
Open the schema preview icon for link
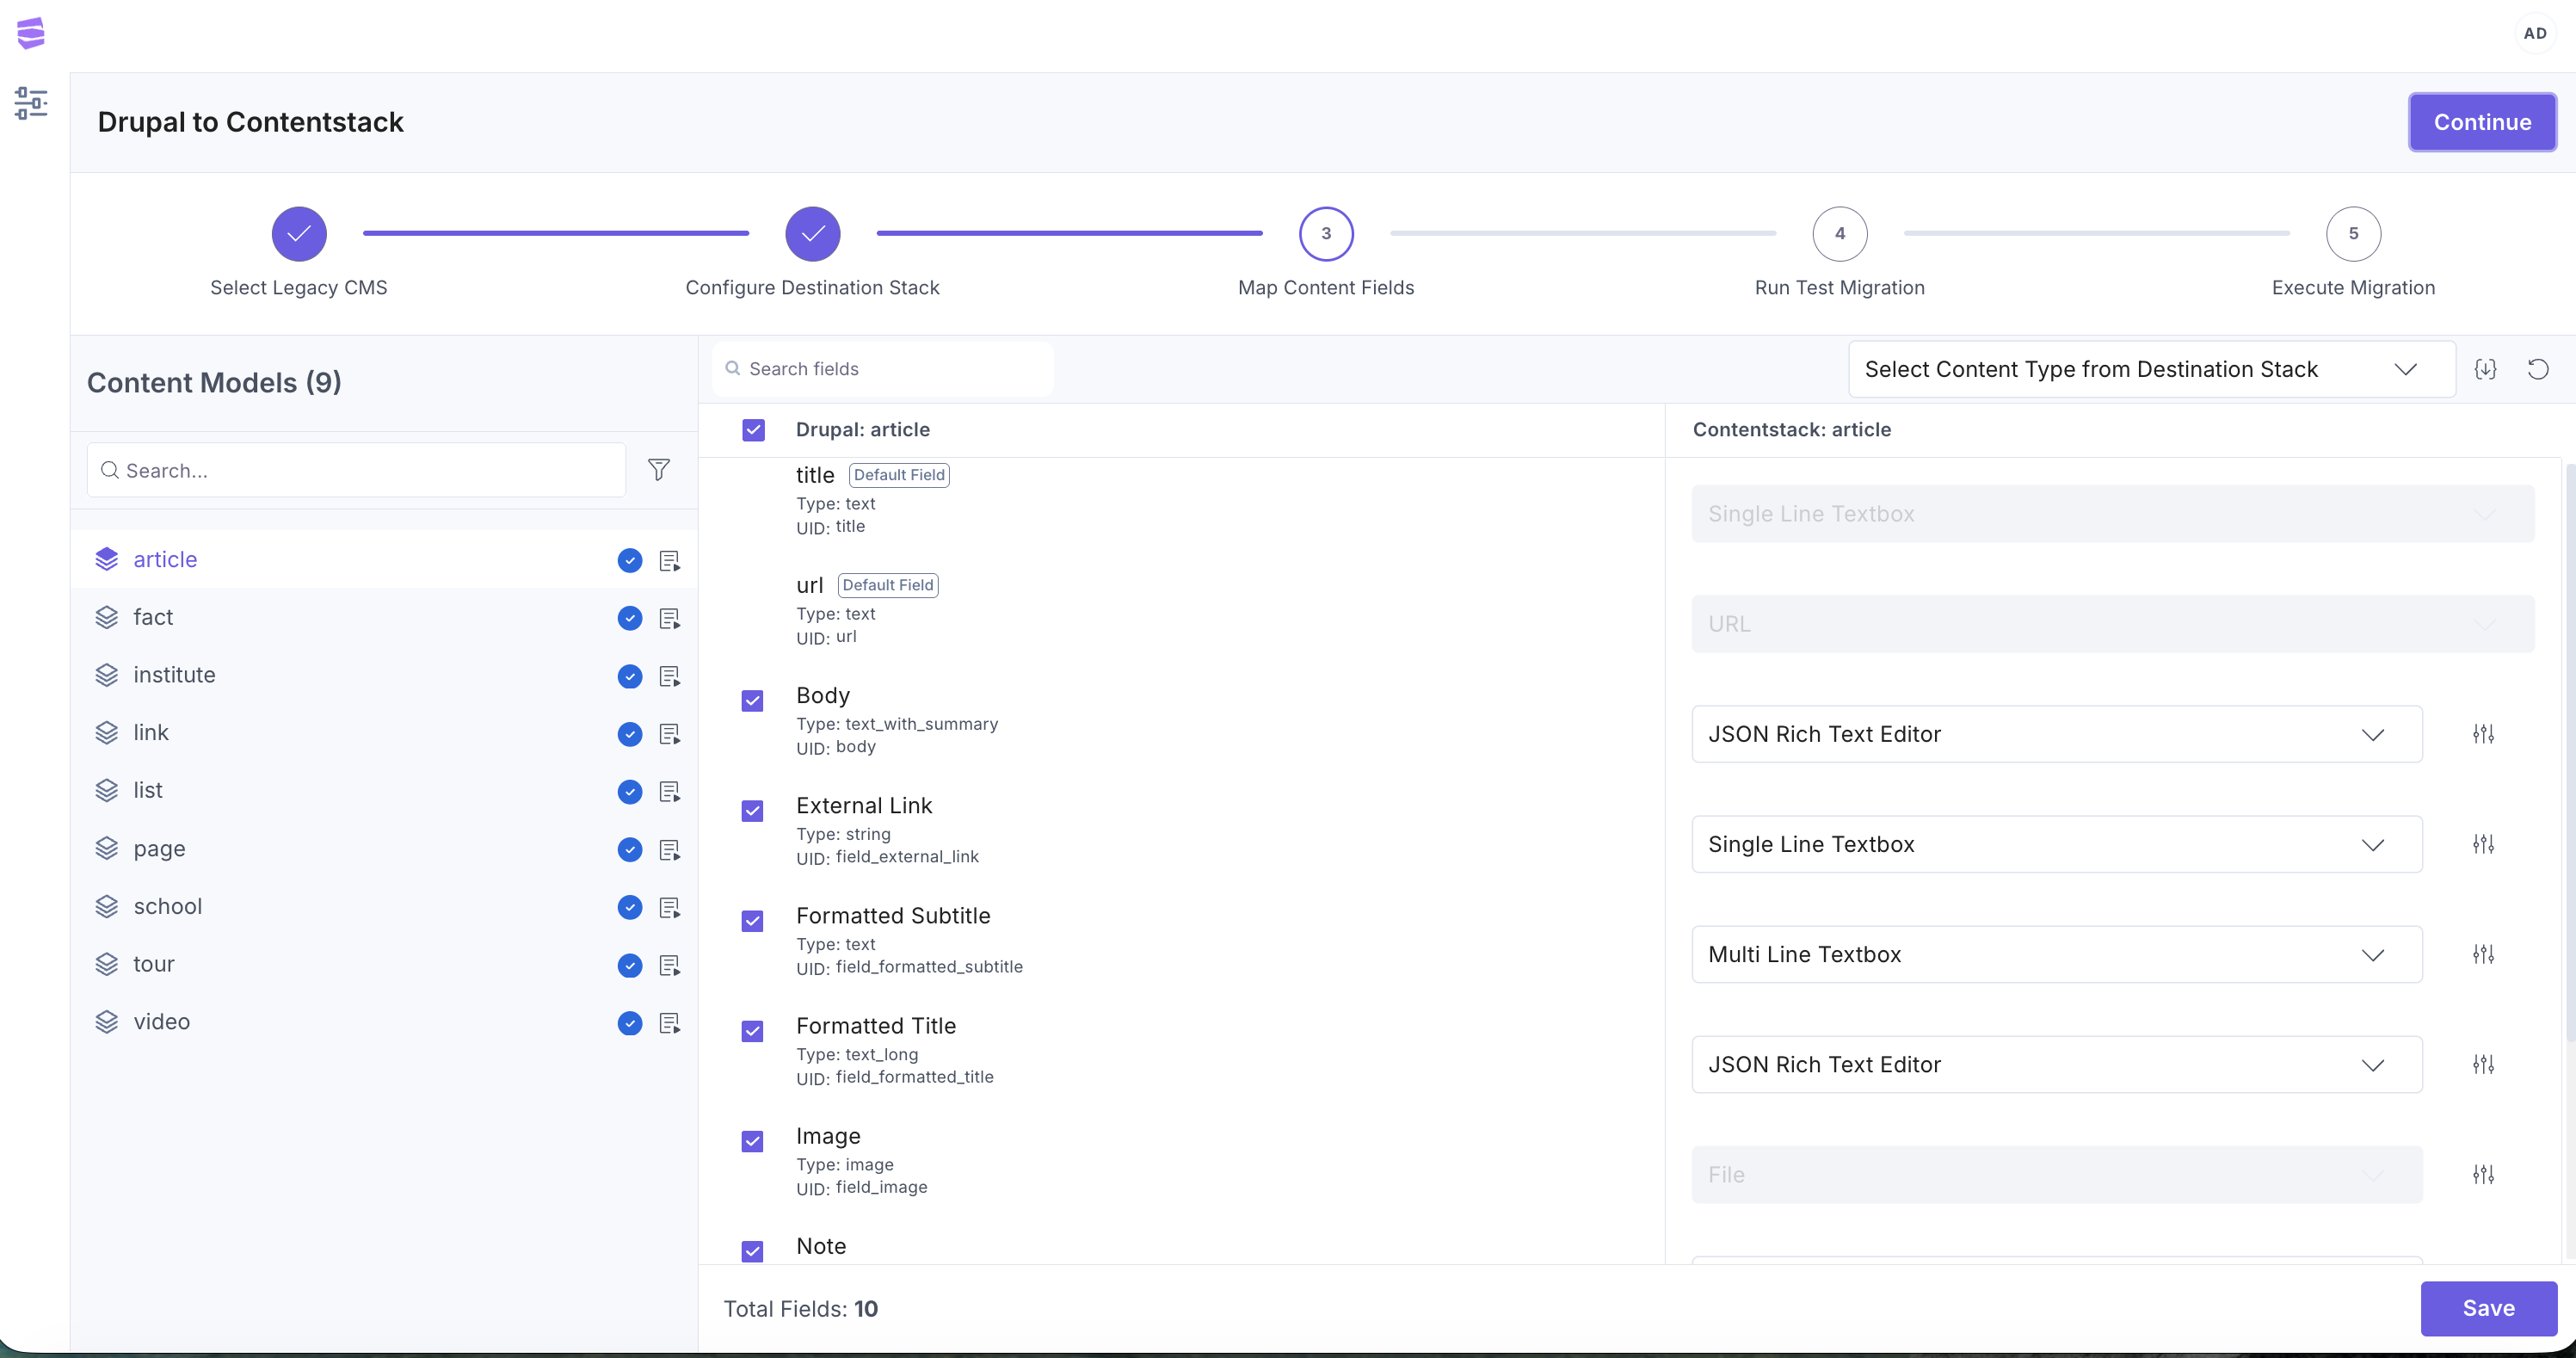coord(670,734)
